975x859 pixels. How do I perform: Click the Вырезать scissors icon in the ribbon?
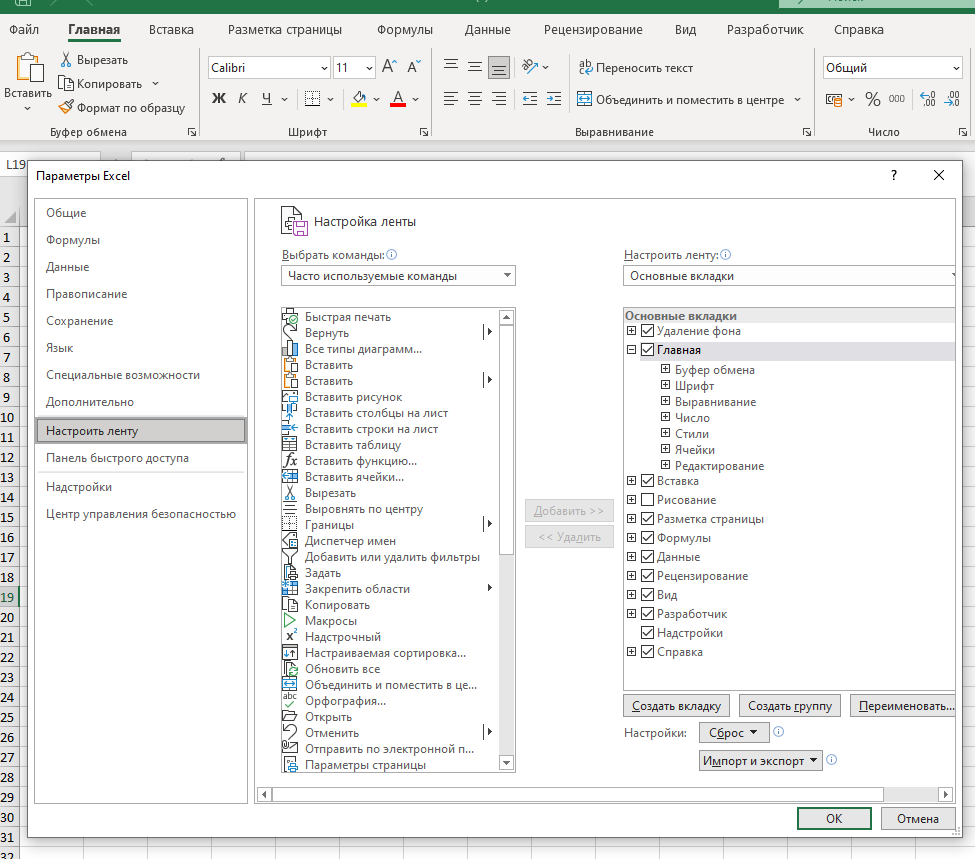(66, 60)
